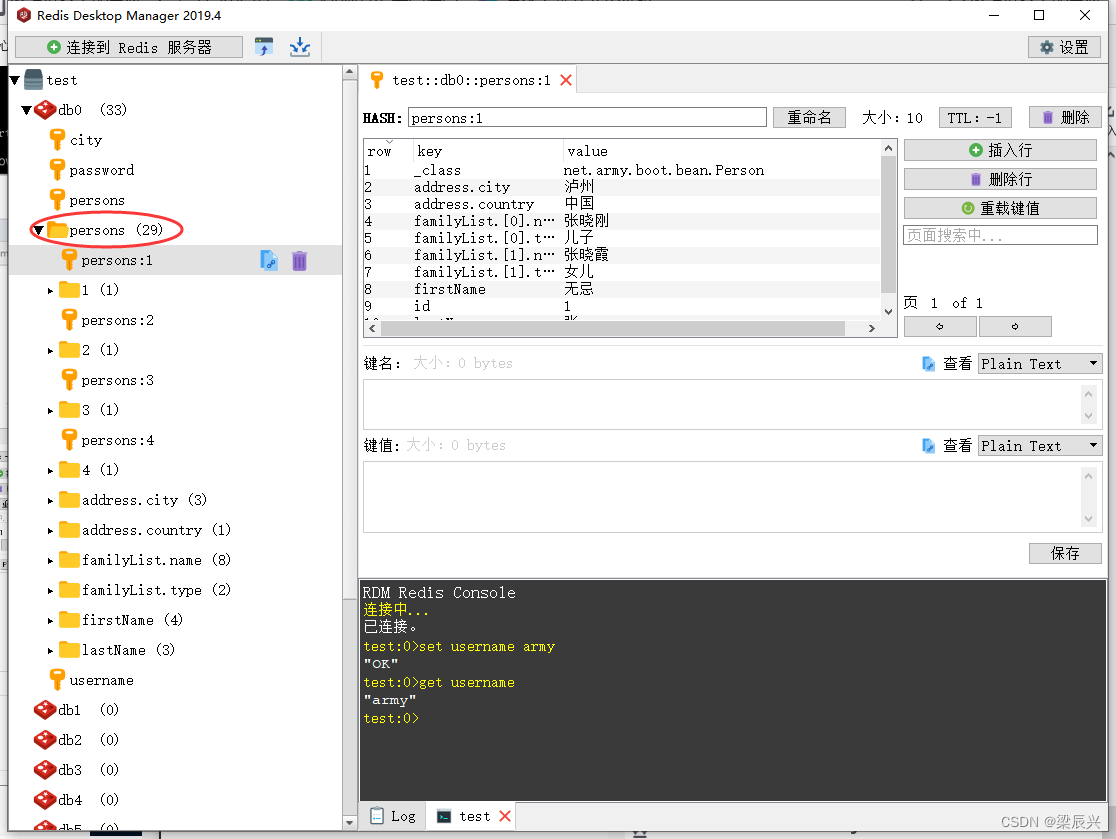Click the tree panel scroll down arrow

tap(349, 822)
